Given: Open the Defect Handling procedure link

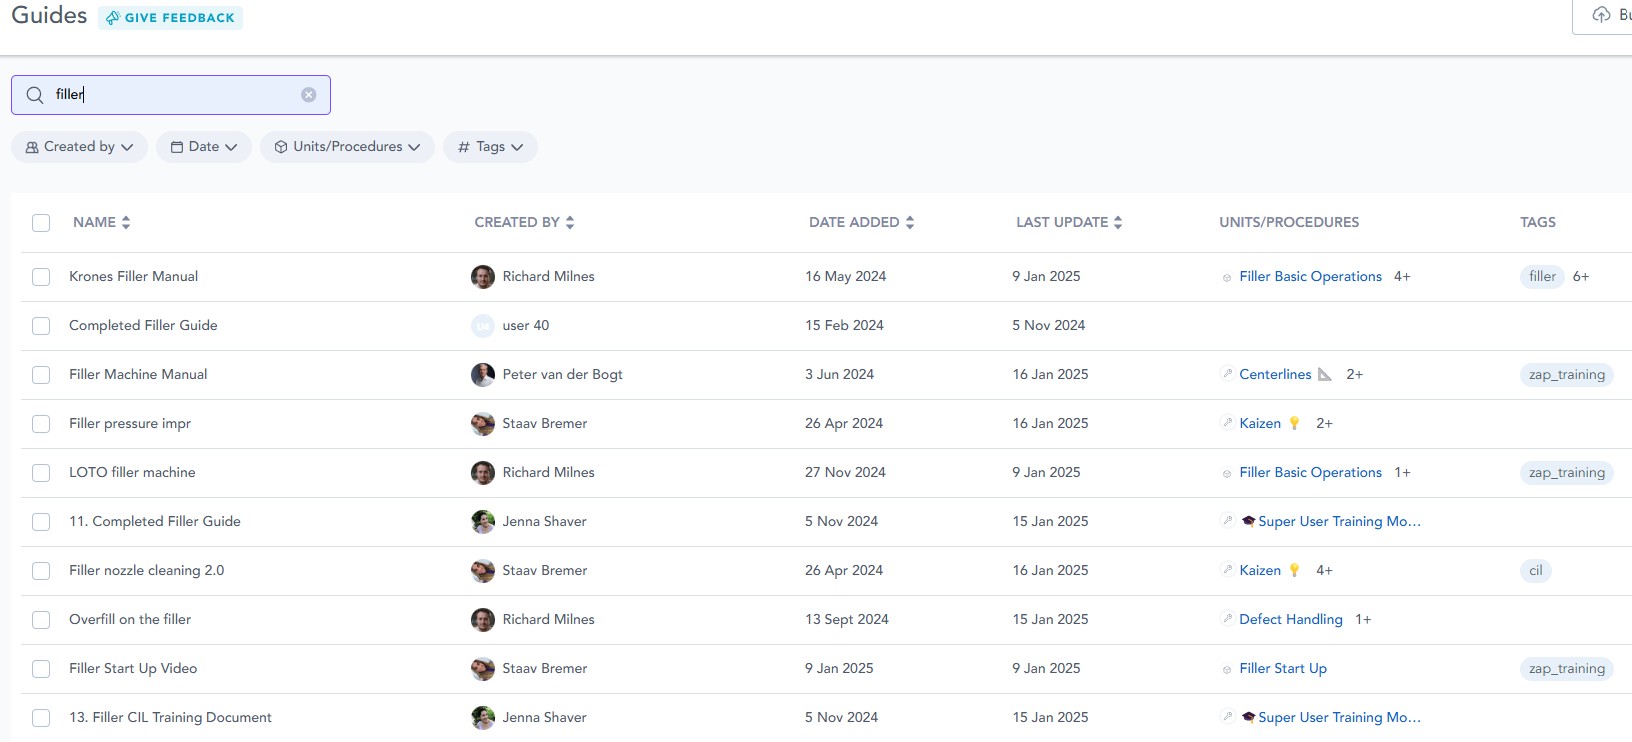Looking at the screenshot, I should click(x=1290, y=620).
